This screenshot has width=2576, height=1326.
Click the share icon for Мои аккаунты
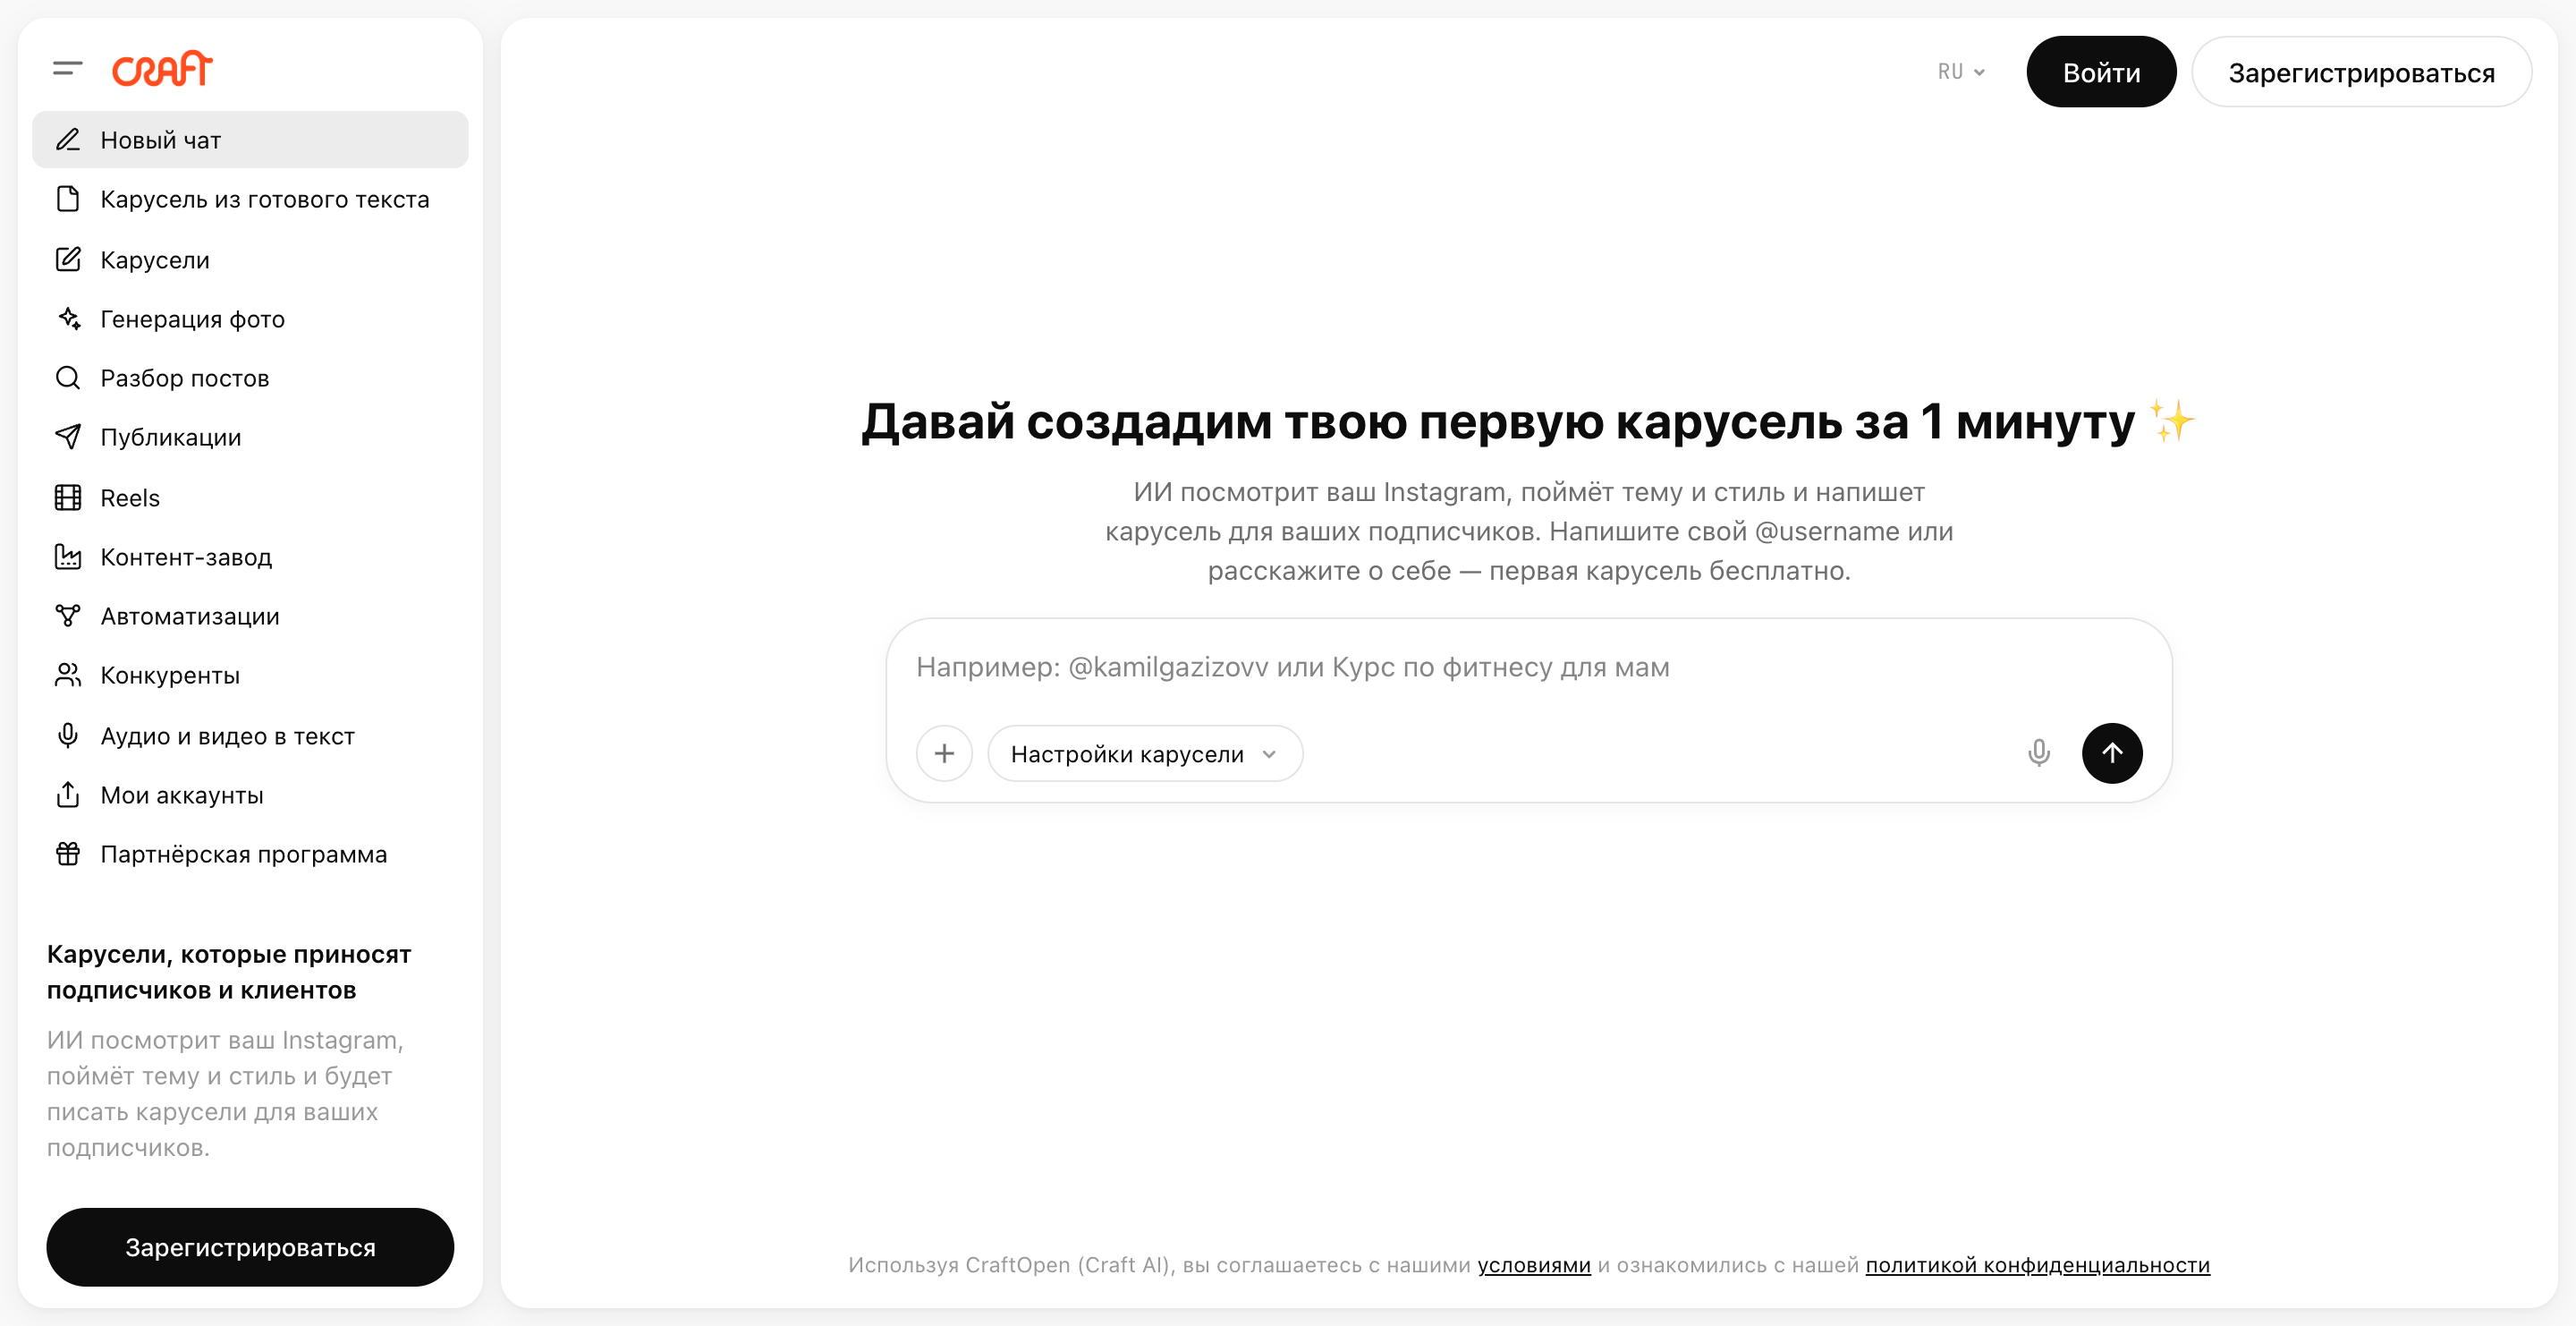(x=68, y=795)
